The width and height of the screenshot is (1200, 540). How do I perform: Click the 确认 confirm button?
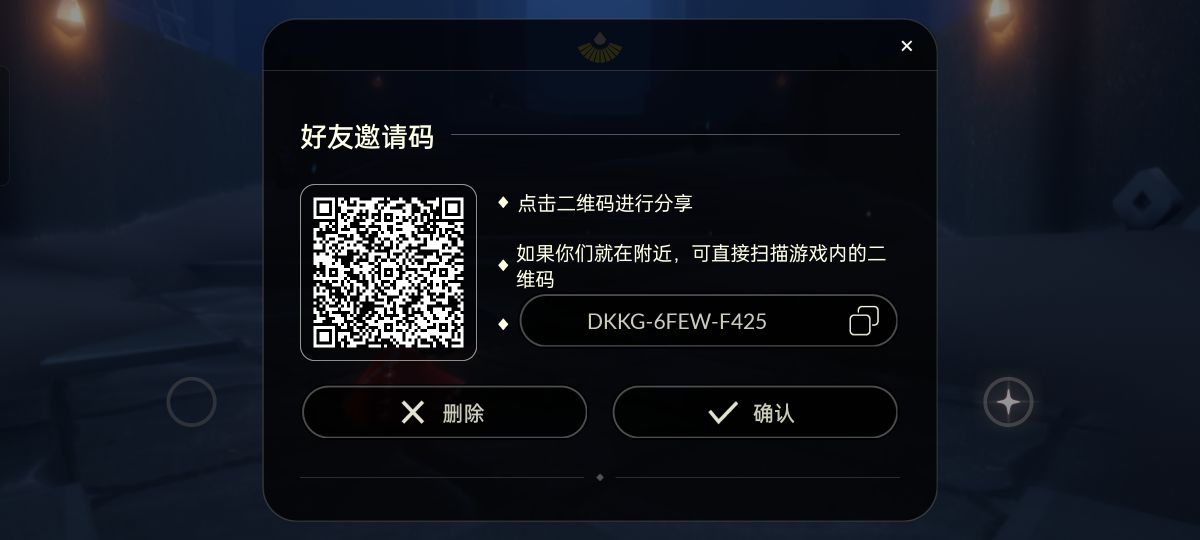tap(755, 412)
